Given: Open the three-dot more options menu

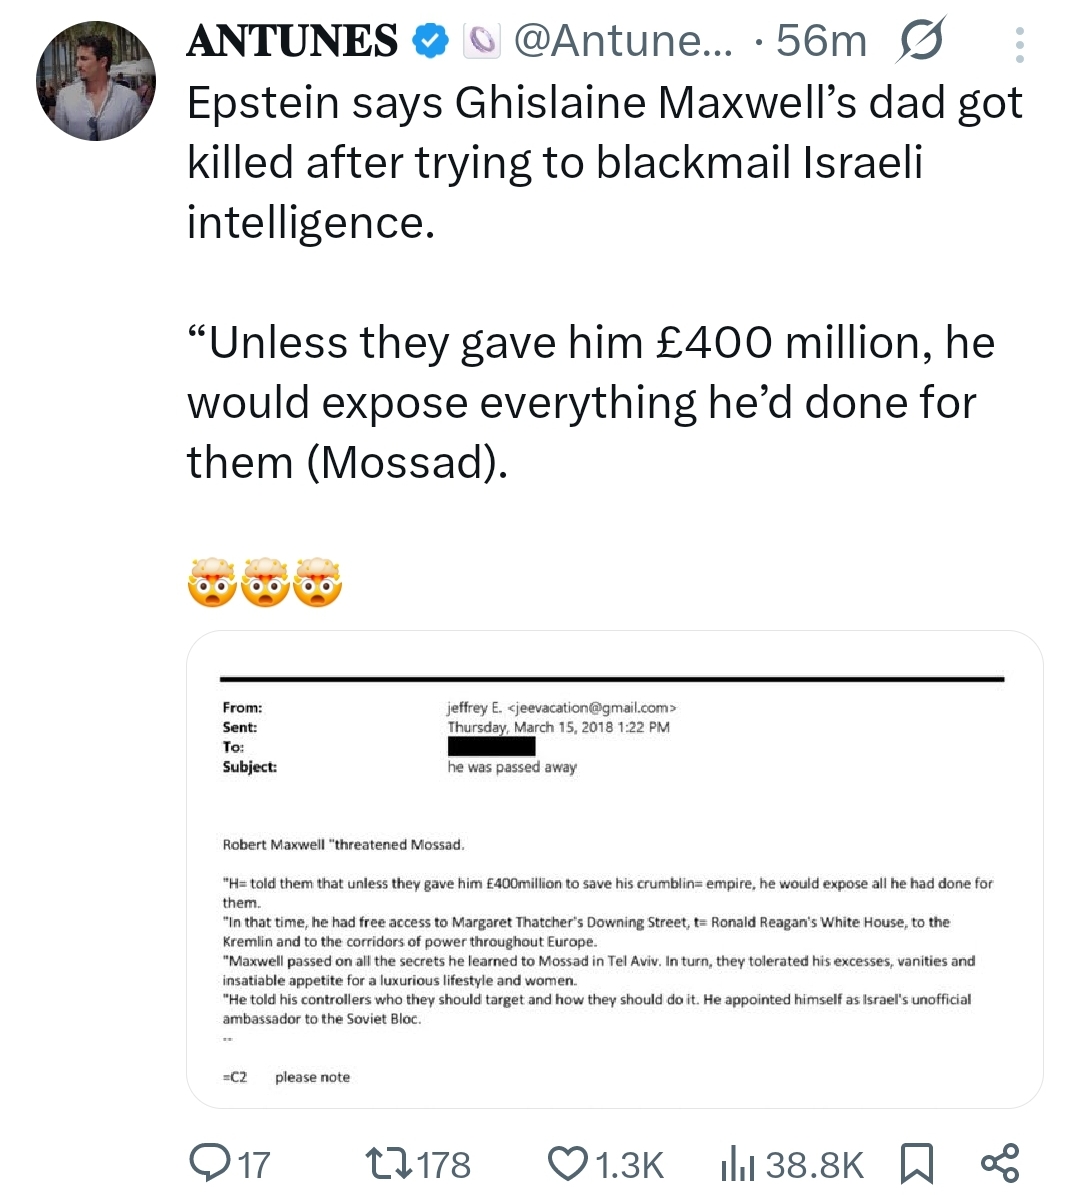Looking at the screenshot, I should click(1019, 45).
